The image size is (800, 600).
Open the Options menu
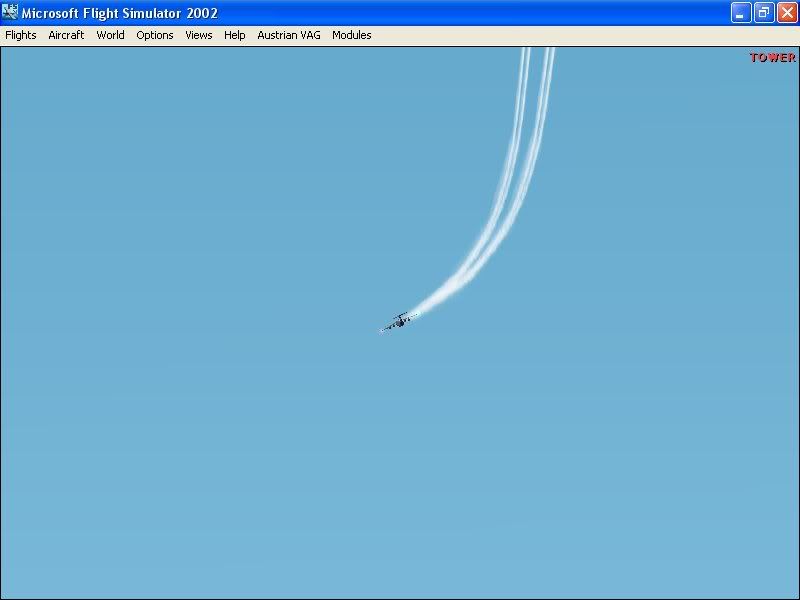tap(154, 35)
